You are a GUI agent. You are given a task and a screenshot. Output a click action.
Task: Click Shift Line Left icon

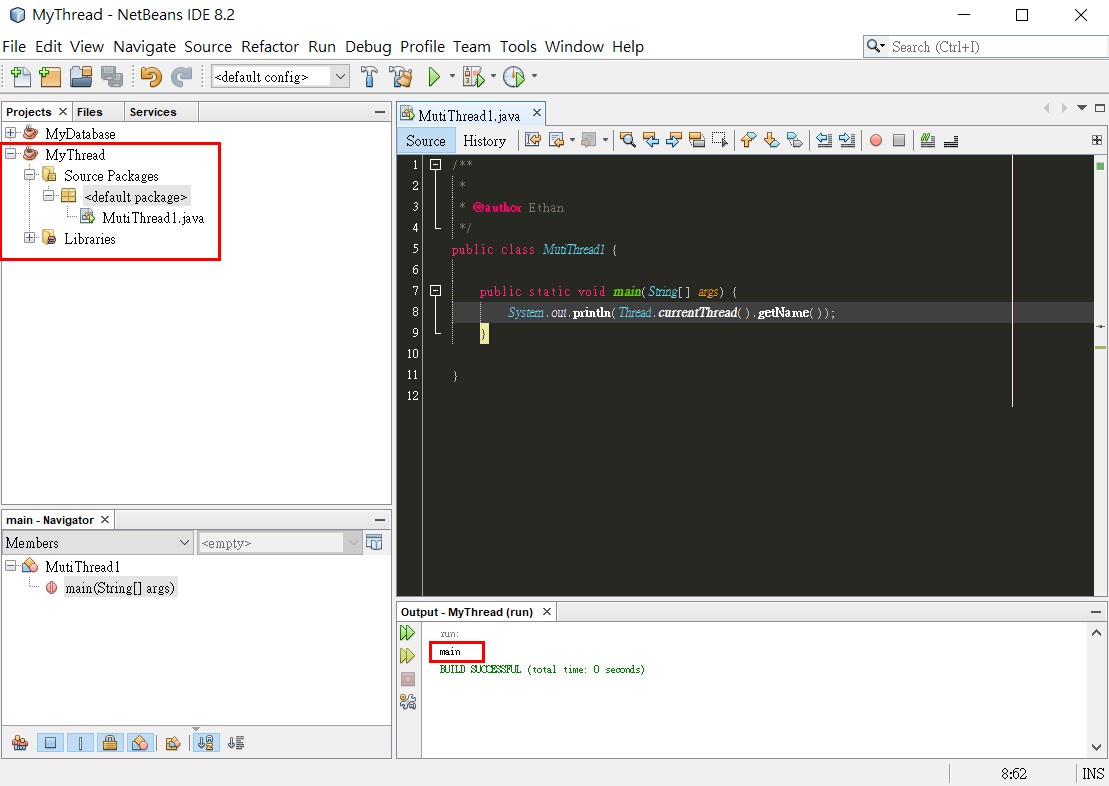point(824,140)
